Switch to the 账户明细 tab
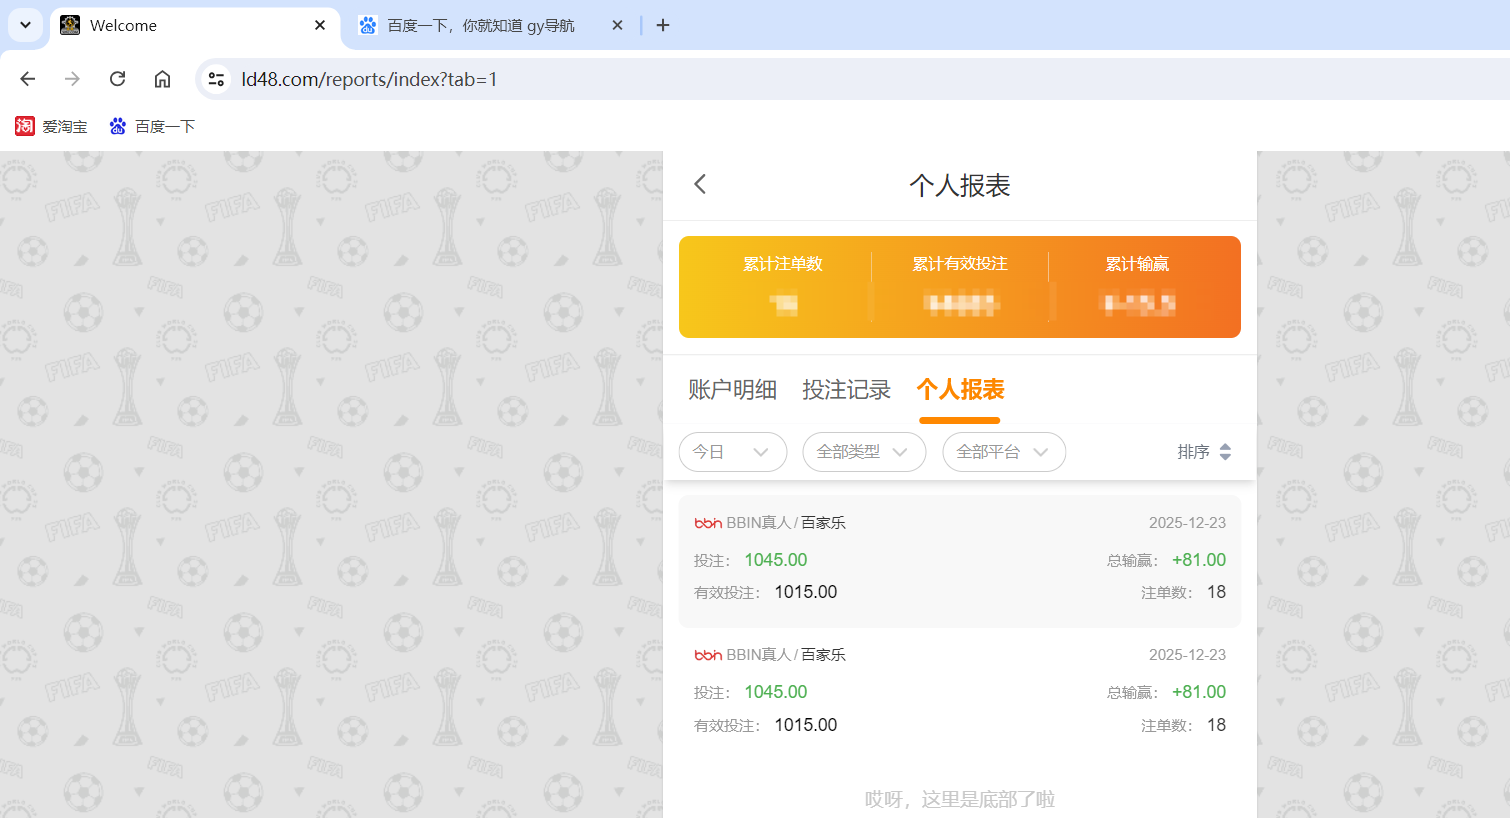 tap(731, 390)
